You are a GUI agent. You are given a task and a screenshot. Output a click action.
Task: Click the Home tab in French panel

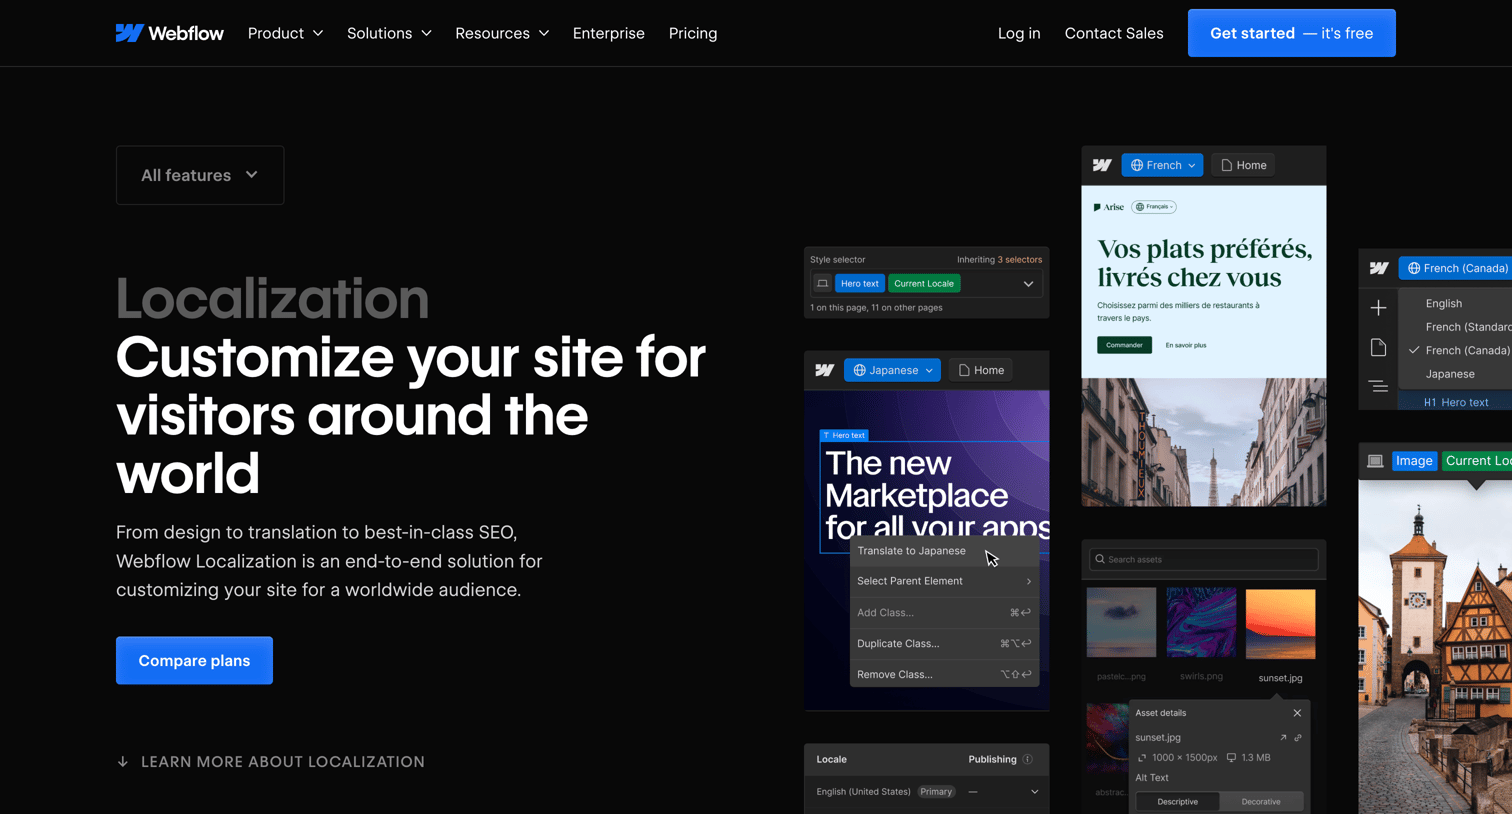[x=1243, y=165]
